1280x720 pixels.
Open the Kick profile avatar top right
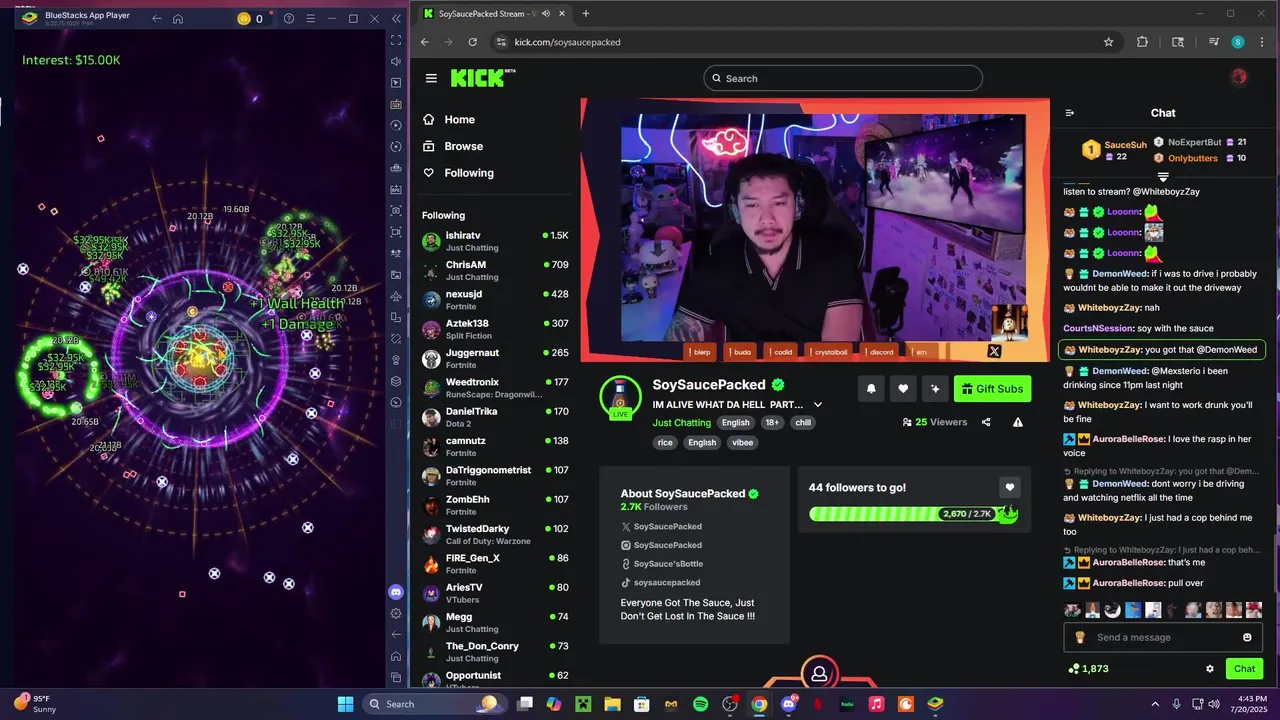tap(1239, 77)
